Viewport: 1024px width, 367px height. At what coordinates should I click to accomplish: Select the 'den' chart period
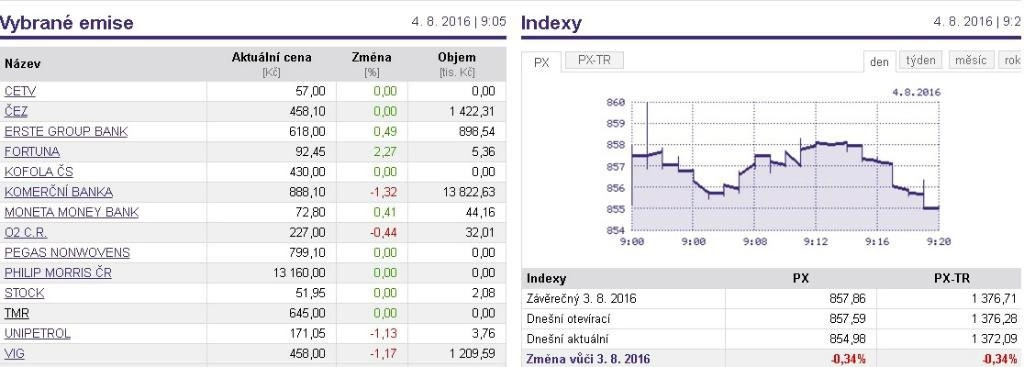(879, 61)
